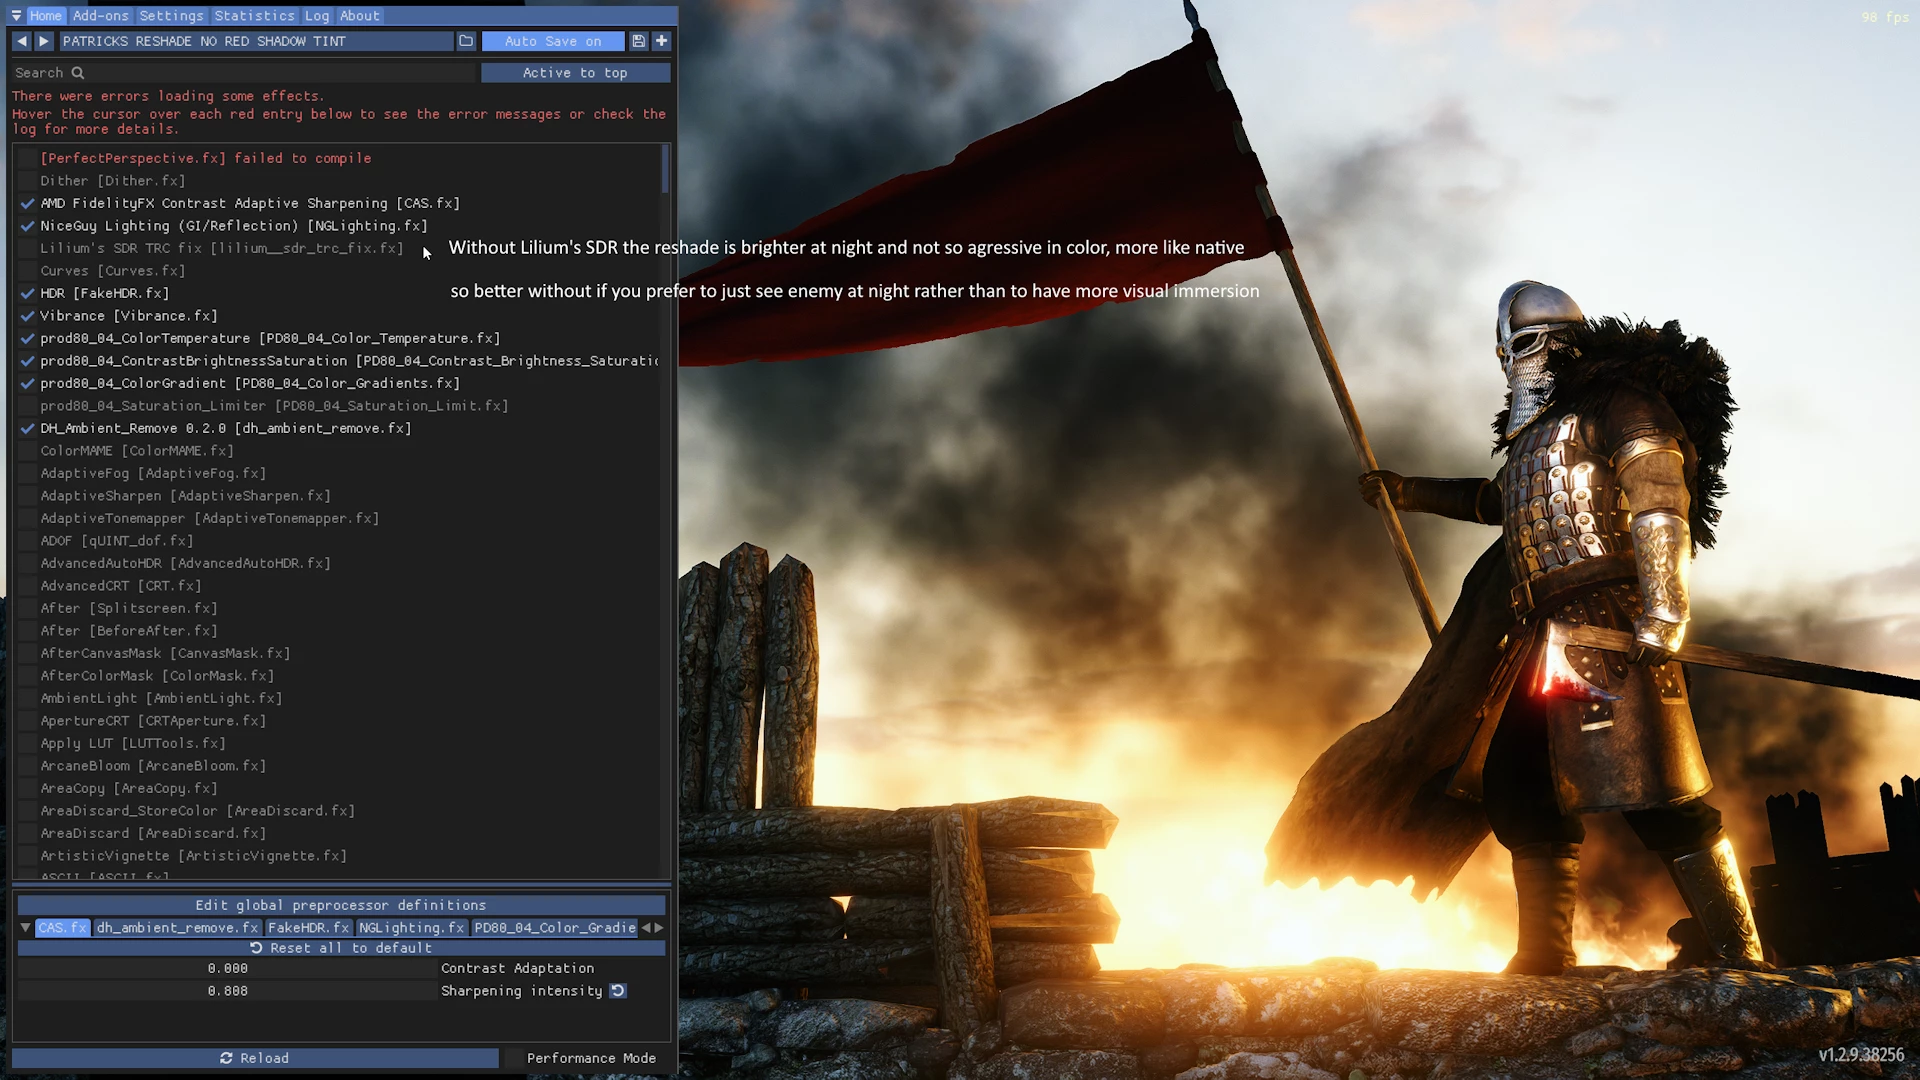Select AdvancedCRT [CRT.fx] entry

(120, 586)
